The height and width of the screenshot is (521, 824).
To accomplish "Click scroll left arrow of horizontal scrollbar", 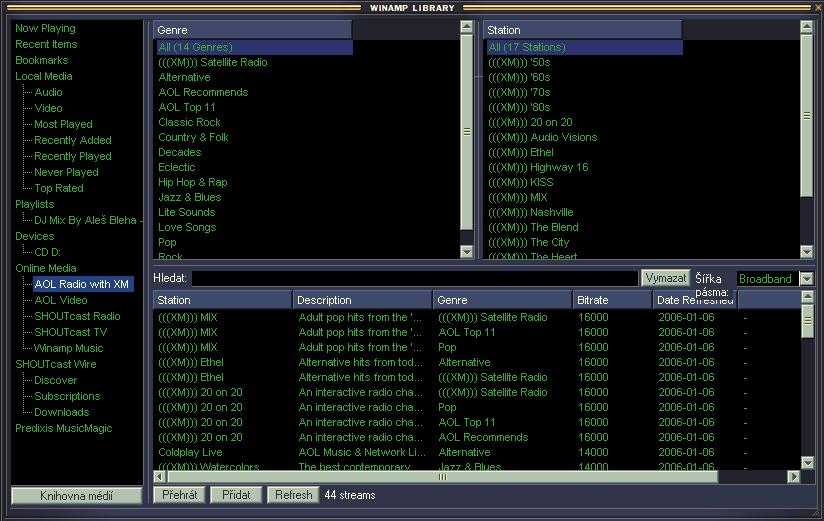I will click(x=160, y=477).
